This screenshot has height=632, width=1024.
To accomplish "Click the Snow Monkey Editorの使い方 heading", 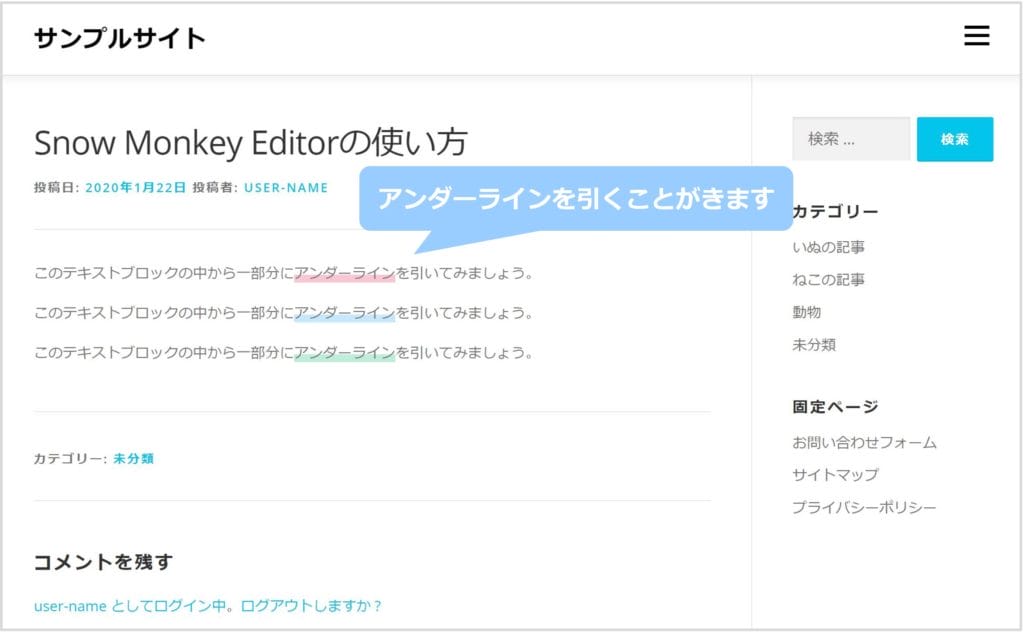I will 250,143.
